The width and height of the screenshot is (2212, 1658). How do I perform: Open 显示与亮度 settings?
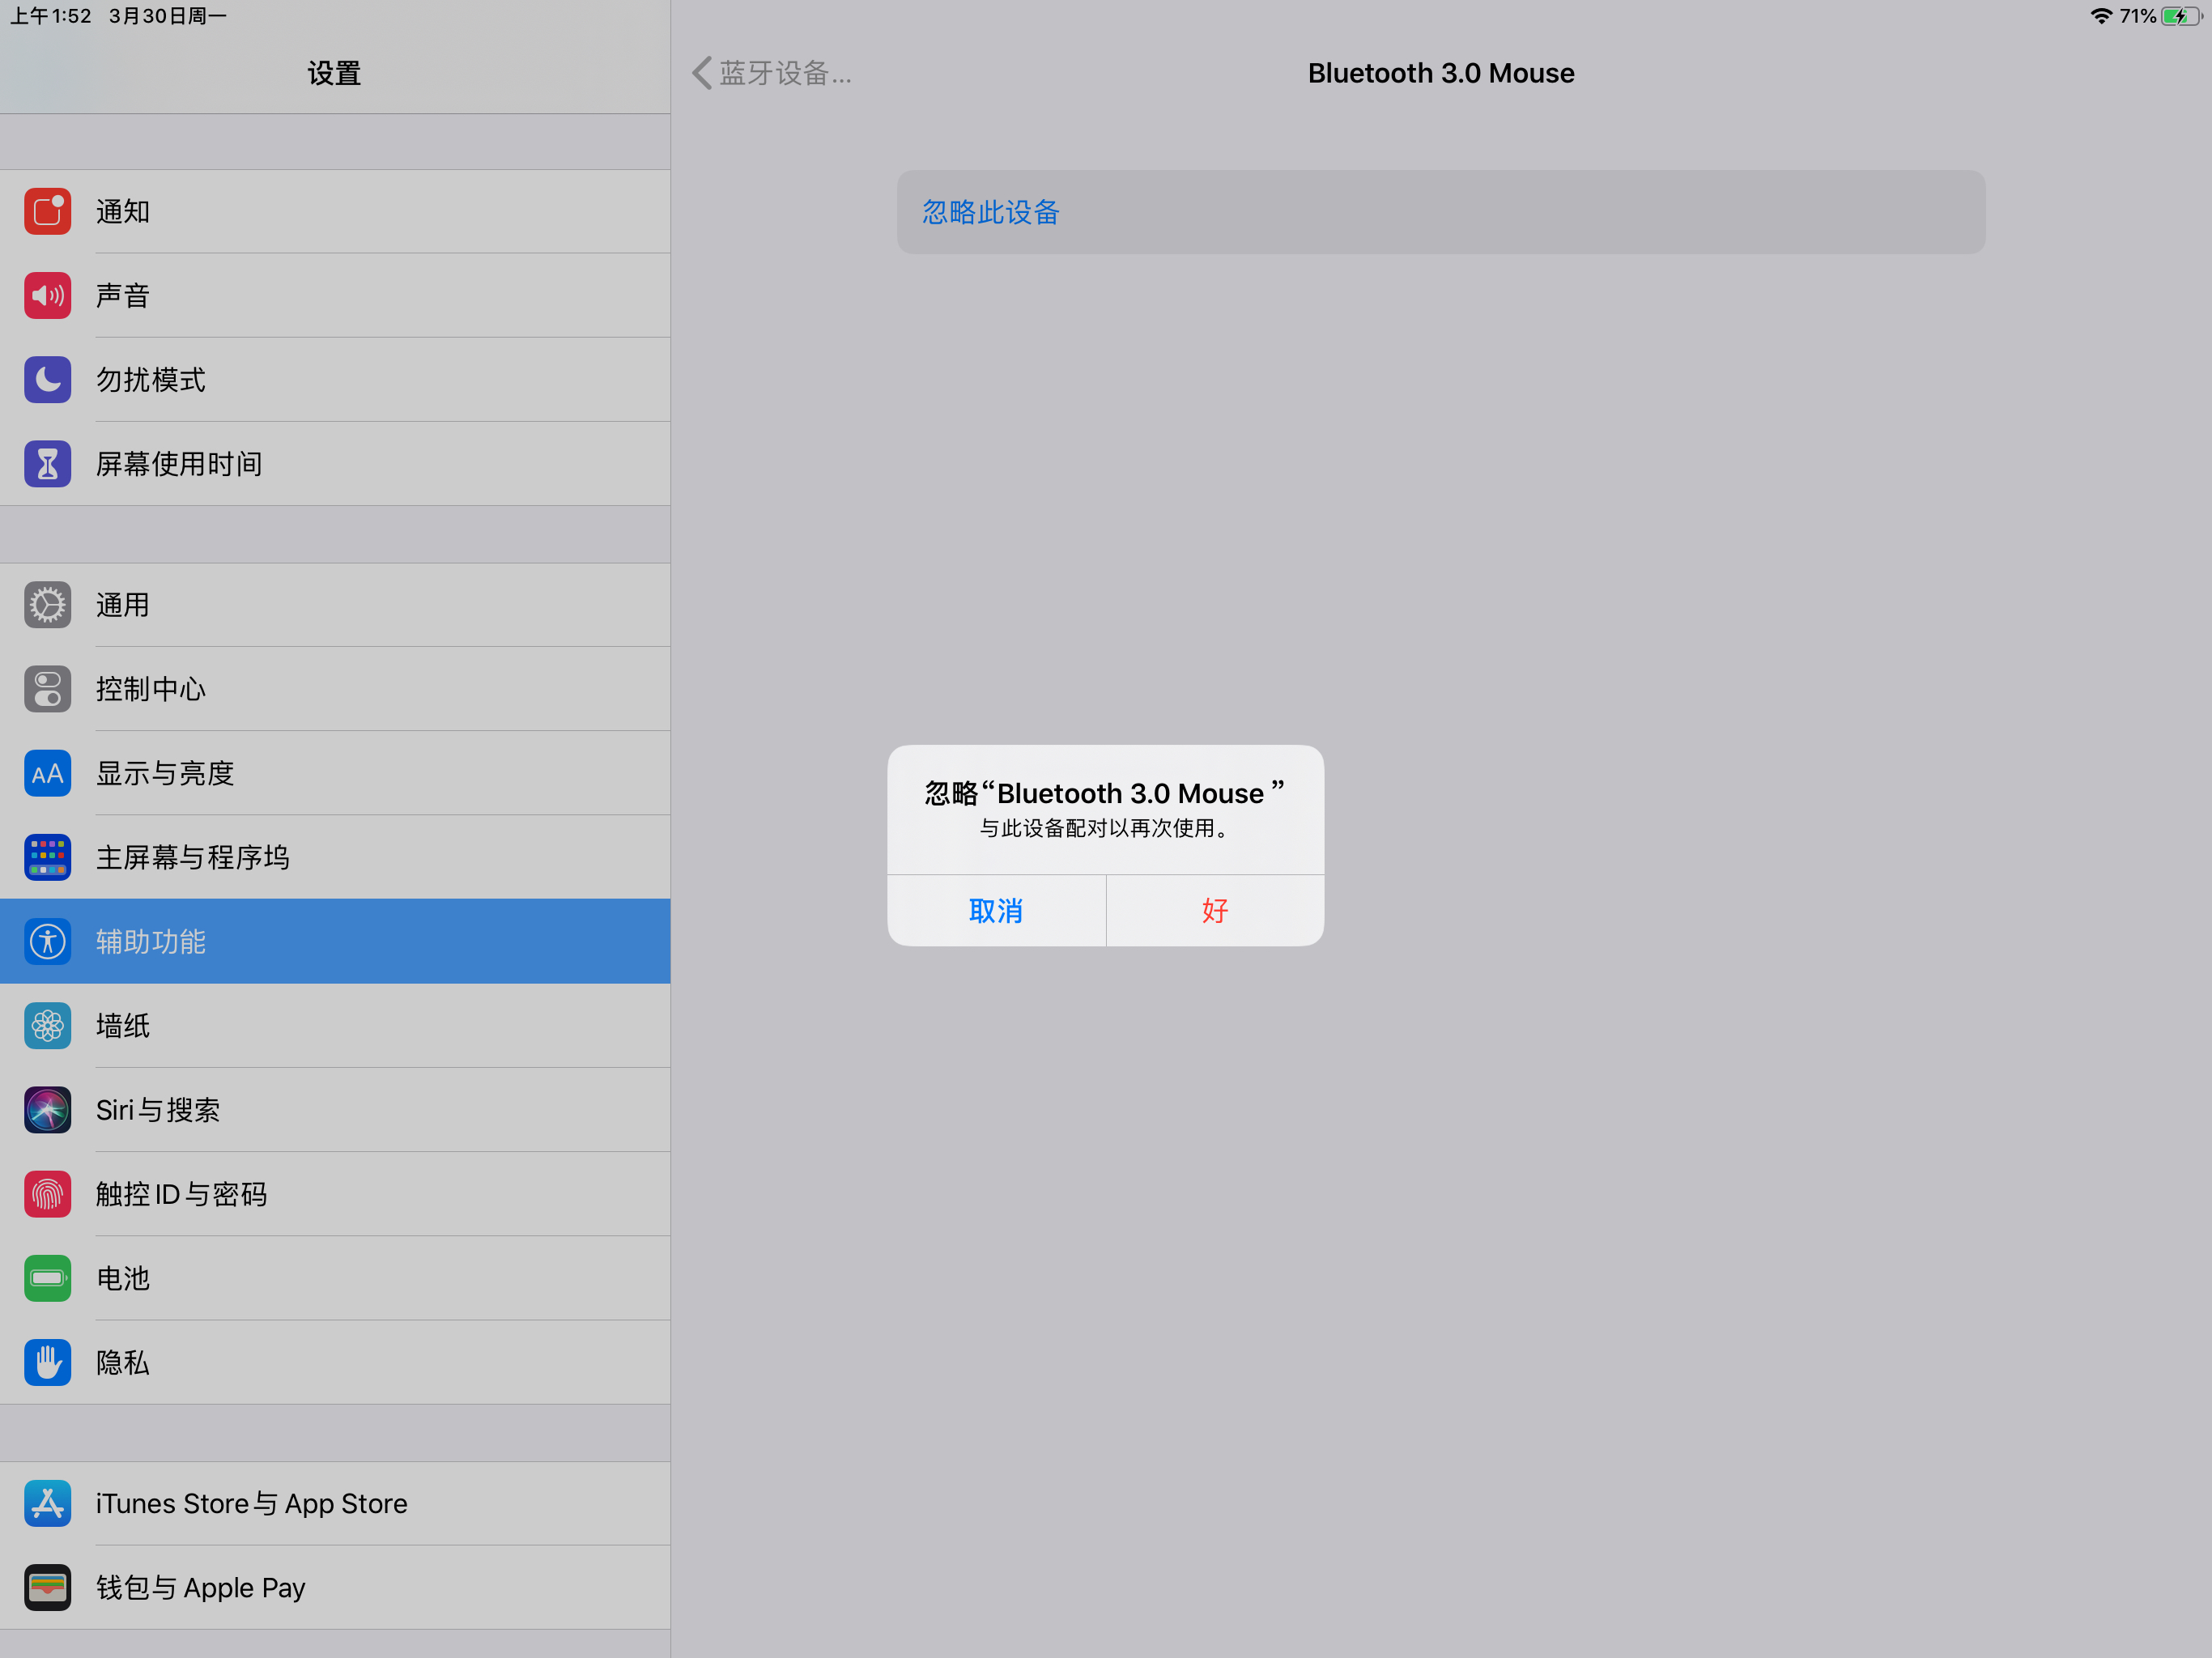(335, 773)
